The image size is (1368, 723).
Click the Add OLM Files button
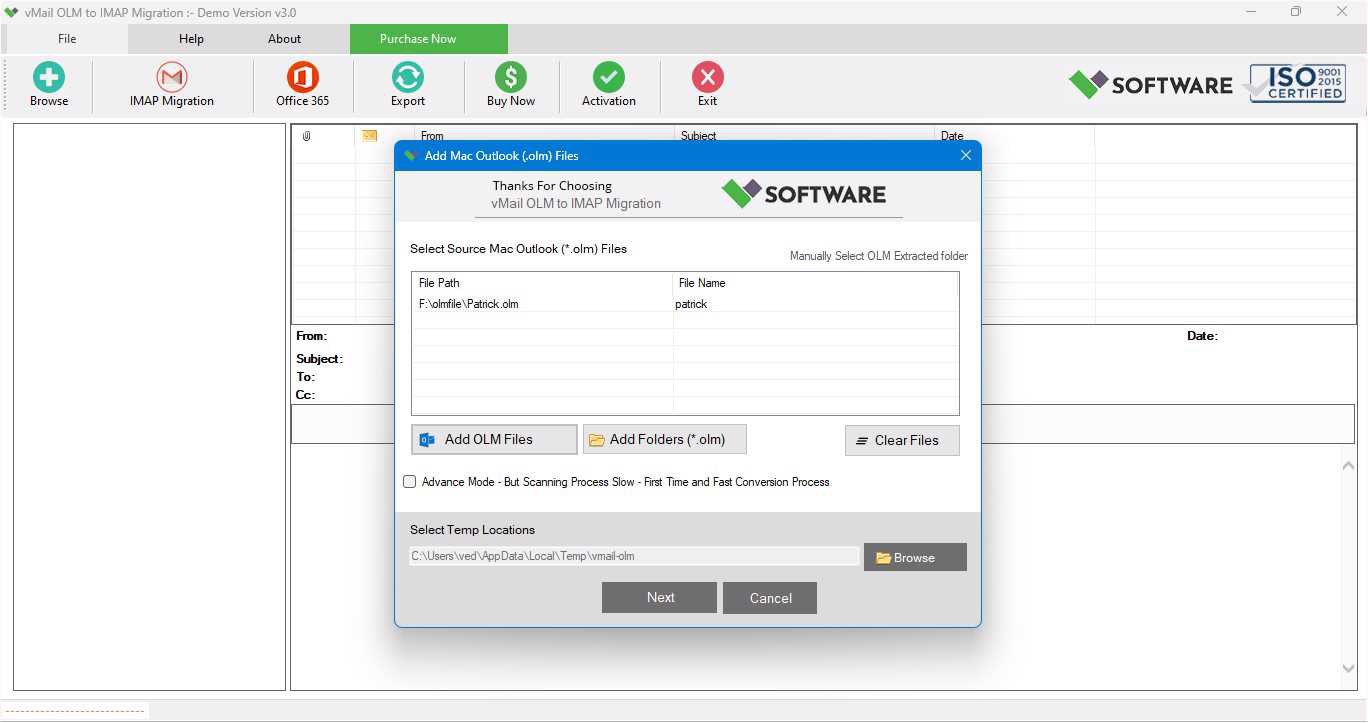click(494, 439)
